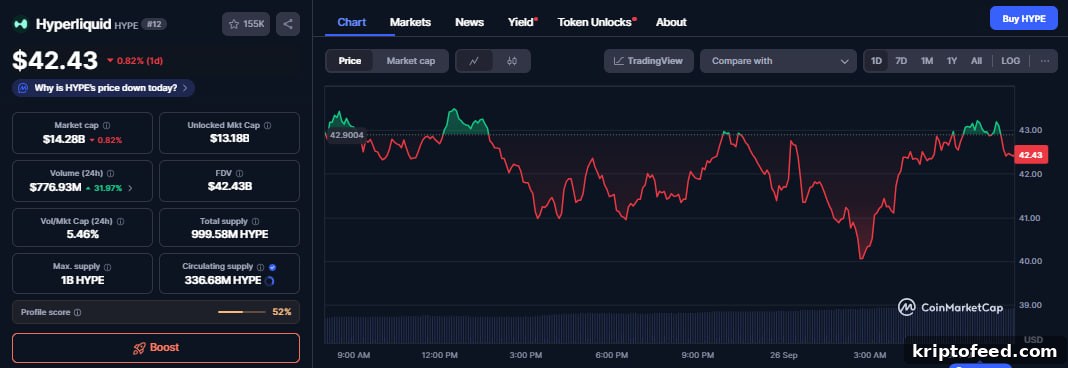Switch to line chart icon
This screenshot has width=1068, height=368.
click(475, 61)
